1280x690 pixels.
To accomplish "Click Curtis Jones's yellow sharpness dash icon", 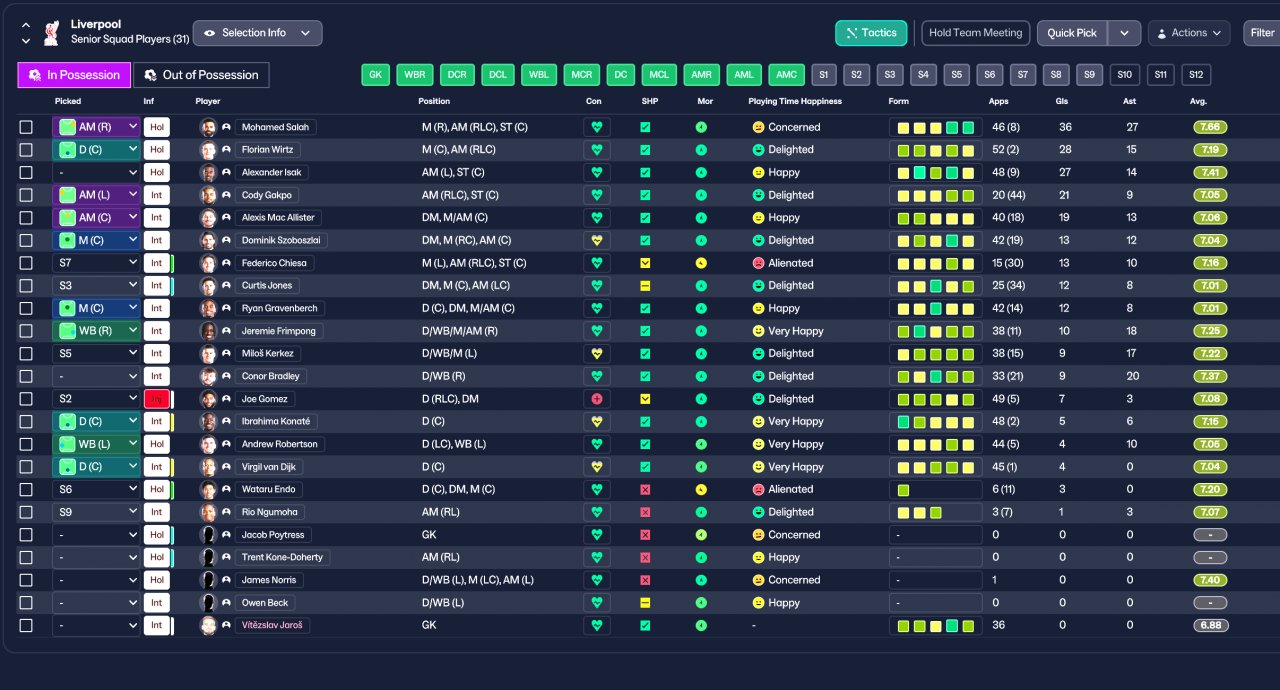I will pyautogui.click(x=645, y=285).
